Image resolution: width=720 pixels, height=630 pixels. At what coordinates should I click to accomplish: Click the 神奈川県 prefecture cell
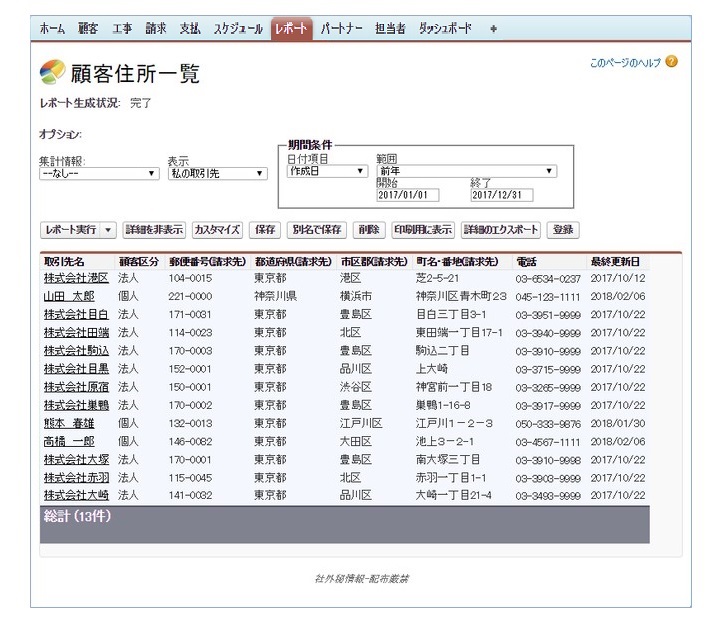[275, 296]
